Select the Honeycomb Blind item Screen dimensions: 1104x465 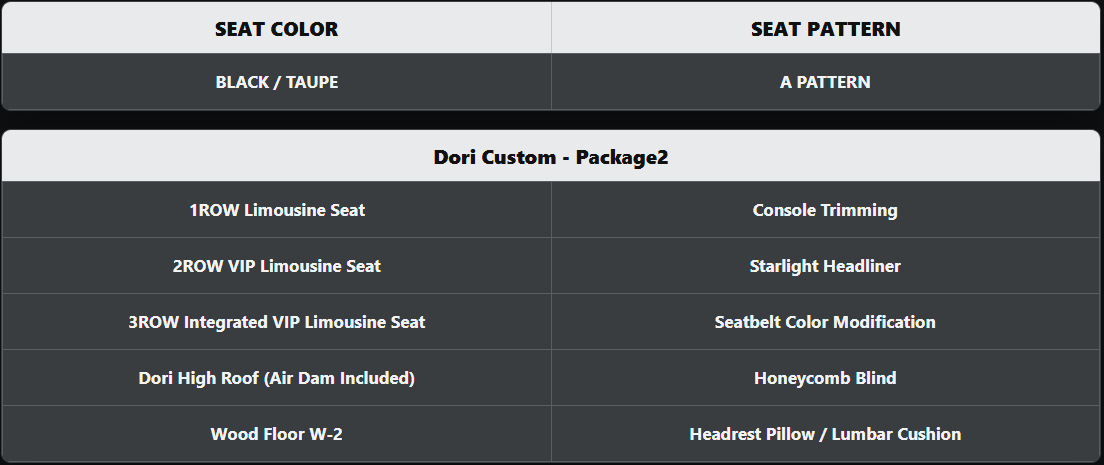[x=825, y=378]
